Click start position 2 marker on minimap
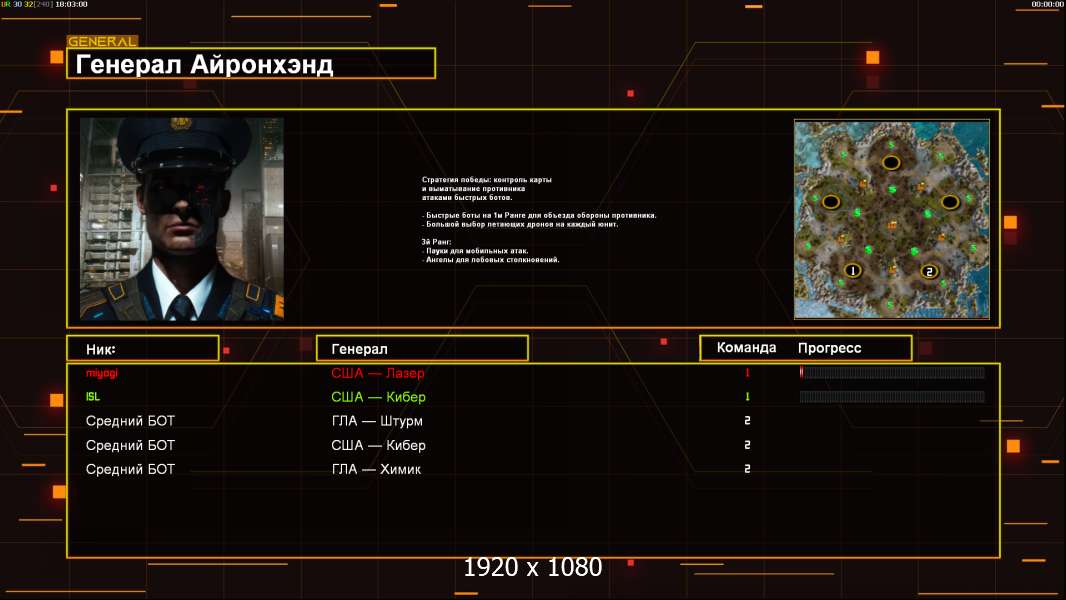Image resolution: width=1066 pixels, height=600 pixels. [x=929, y=271]
